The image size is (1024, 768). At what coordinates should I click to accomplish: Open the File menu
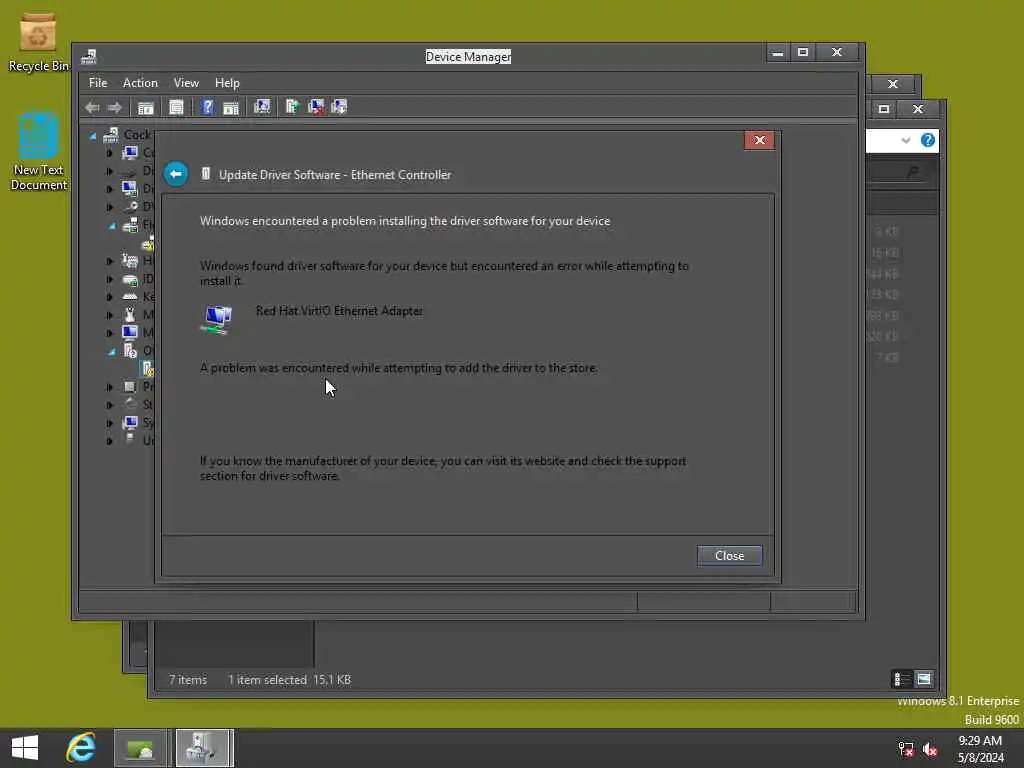(98, 83)
